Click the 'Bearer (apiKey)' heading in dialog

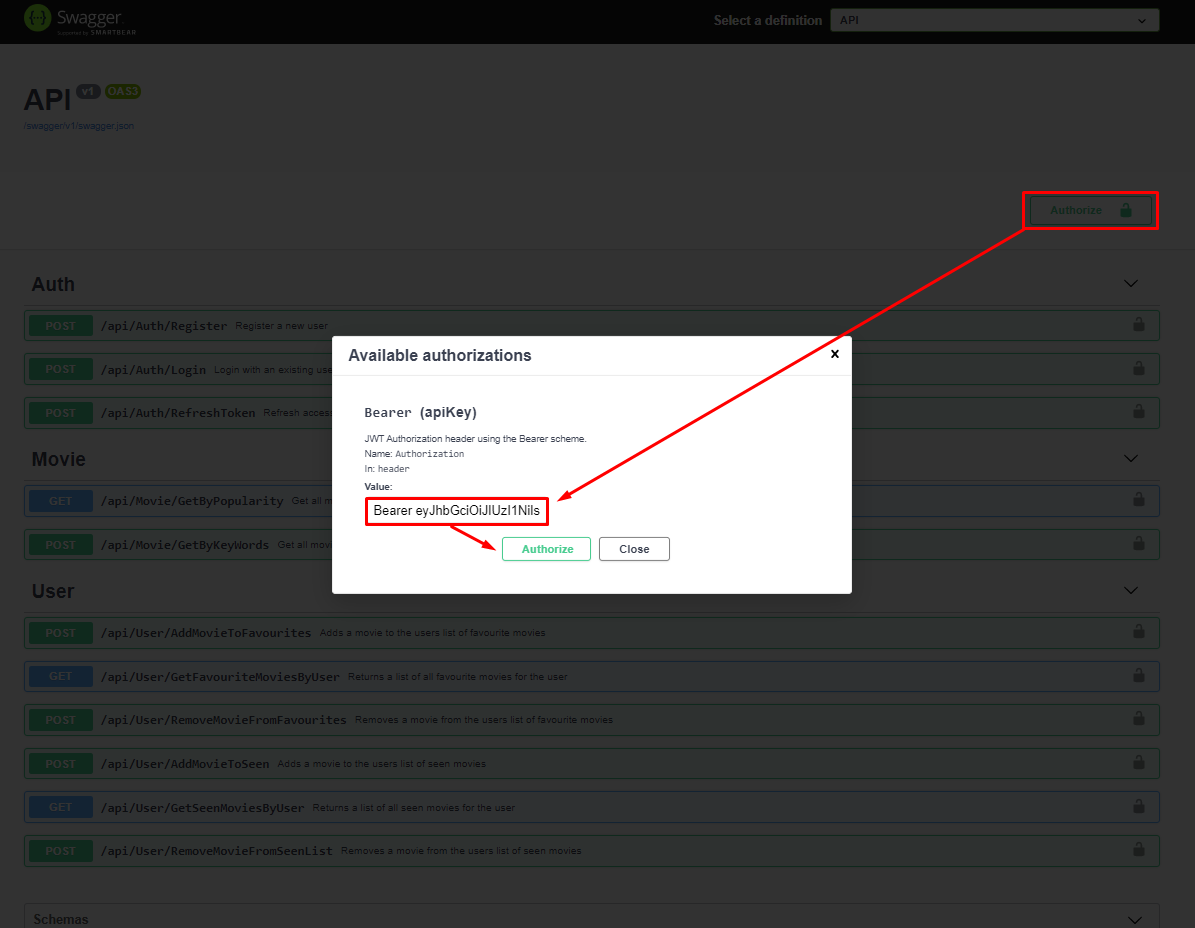[x=421, y=412]
